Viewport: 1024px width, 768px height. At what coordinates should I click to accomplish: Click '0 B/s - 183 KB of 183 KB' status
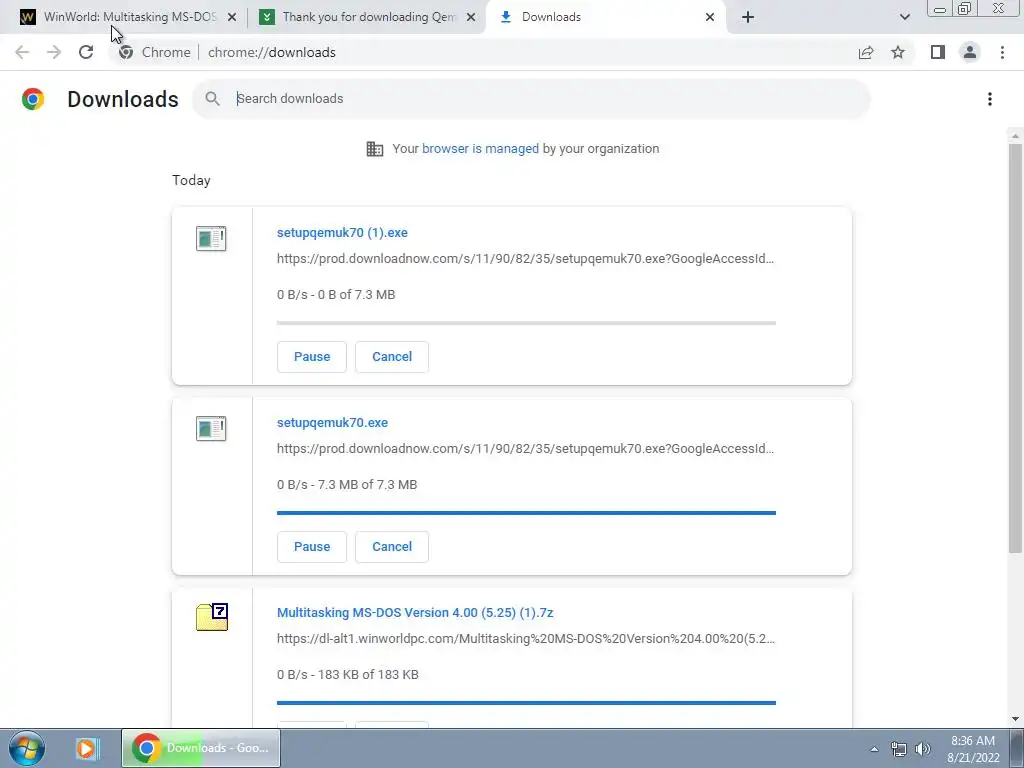(x=347, y=675)
